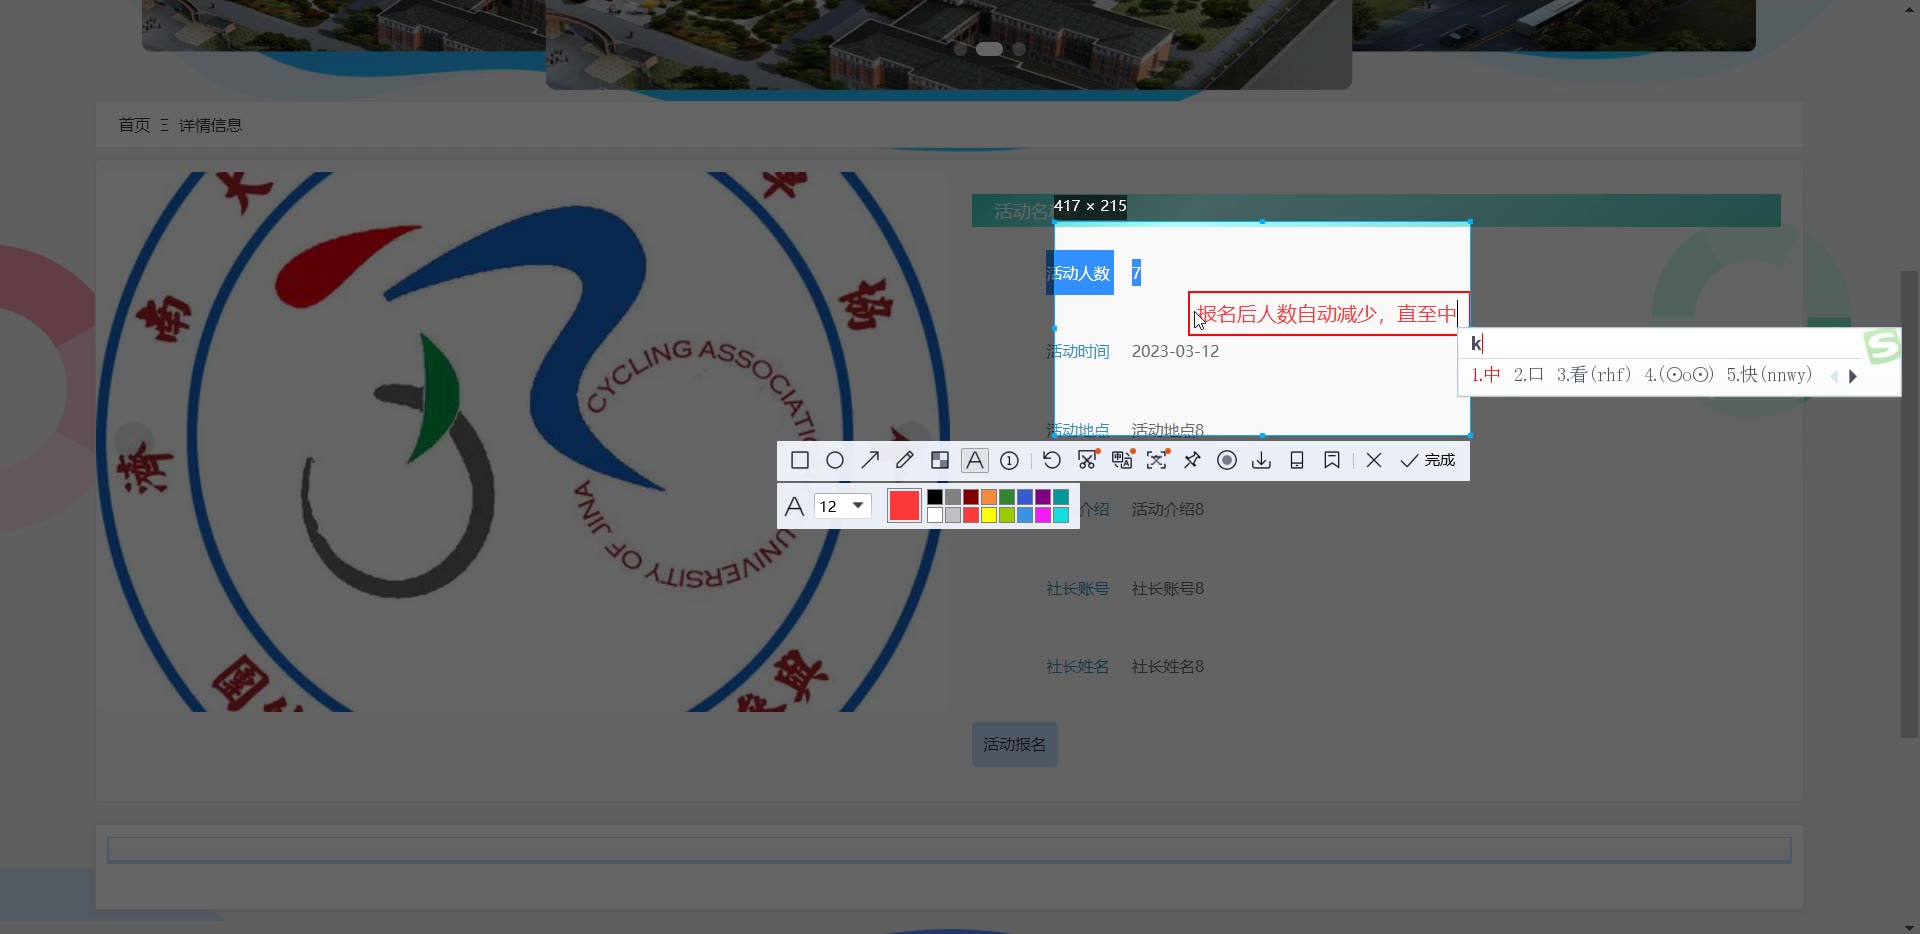This screenshot has height=934, width=1920.
Task: Choose IME candidate 2 口
Action: [1529, 375]
